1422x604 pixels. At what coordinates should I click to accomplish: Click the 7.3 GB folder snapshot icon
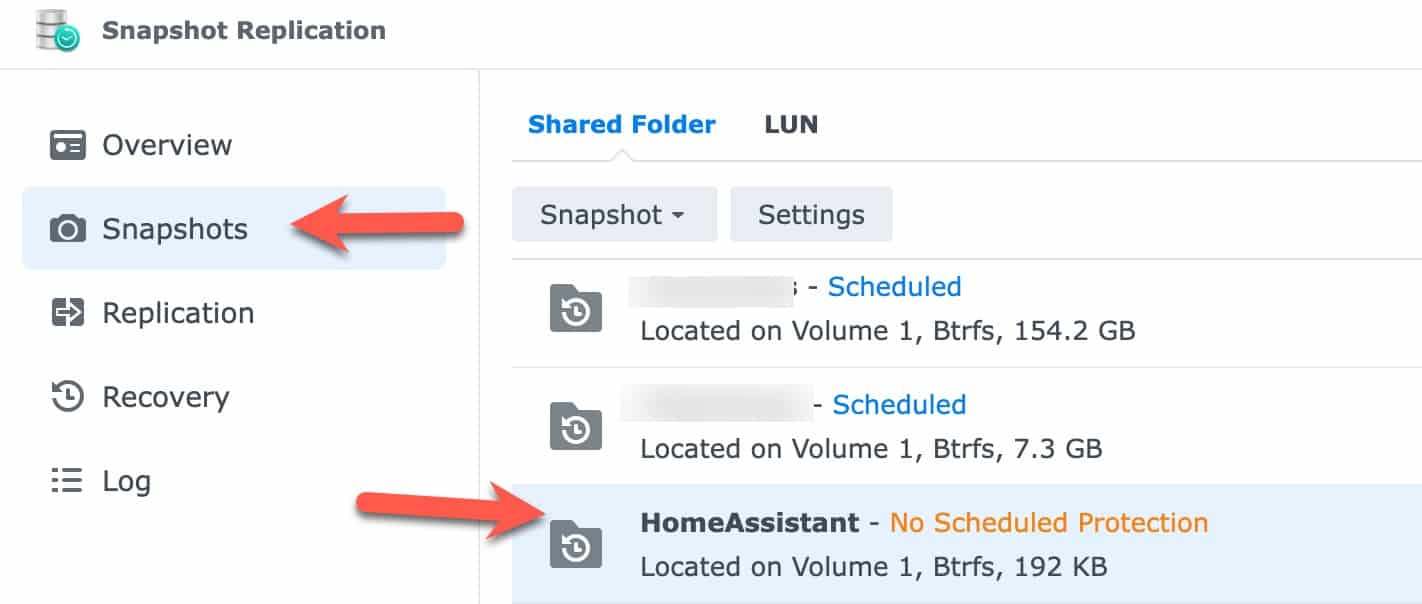pos(576,425)
